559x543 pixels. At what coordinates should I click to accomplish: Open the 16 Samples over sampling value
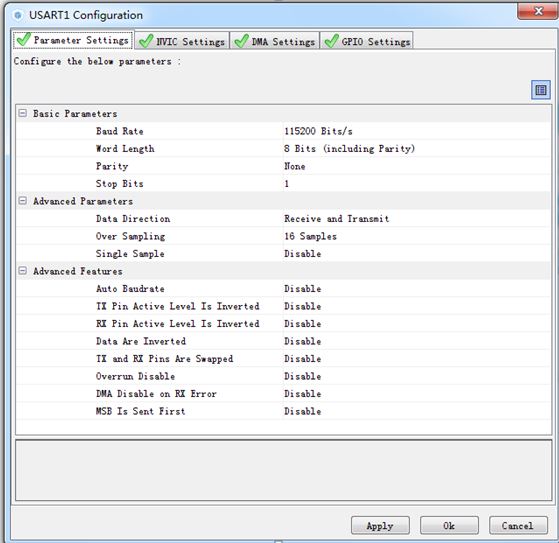point(310,236)
